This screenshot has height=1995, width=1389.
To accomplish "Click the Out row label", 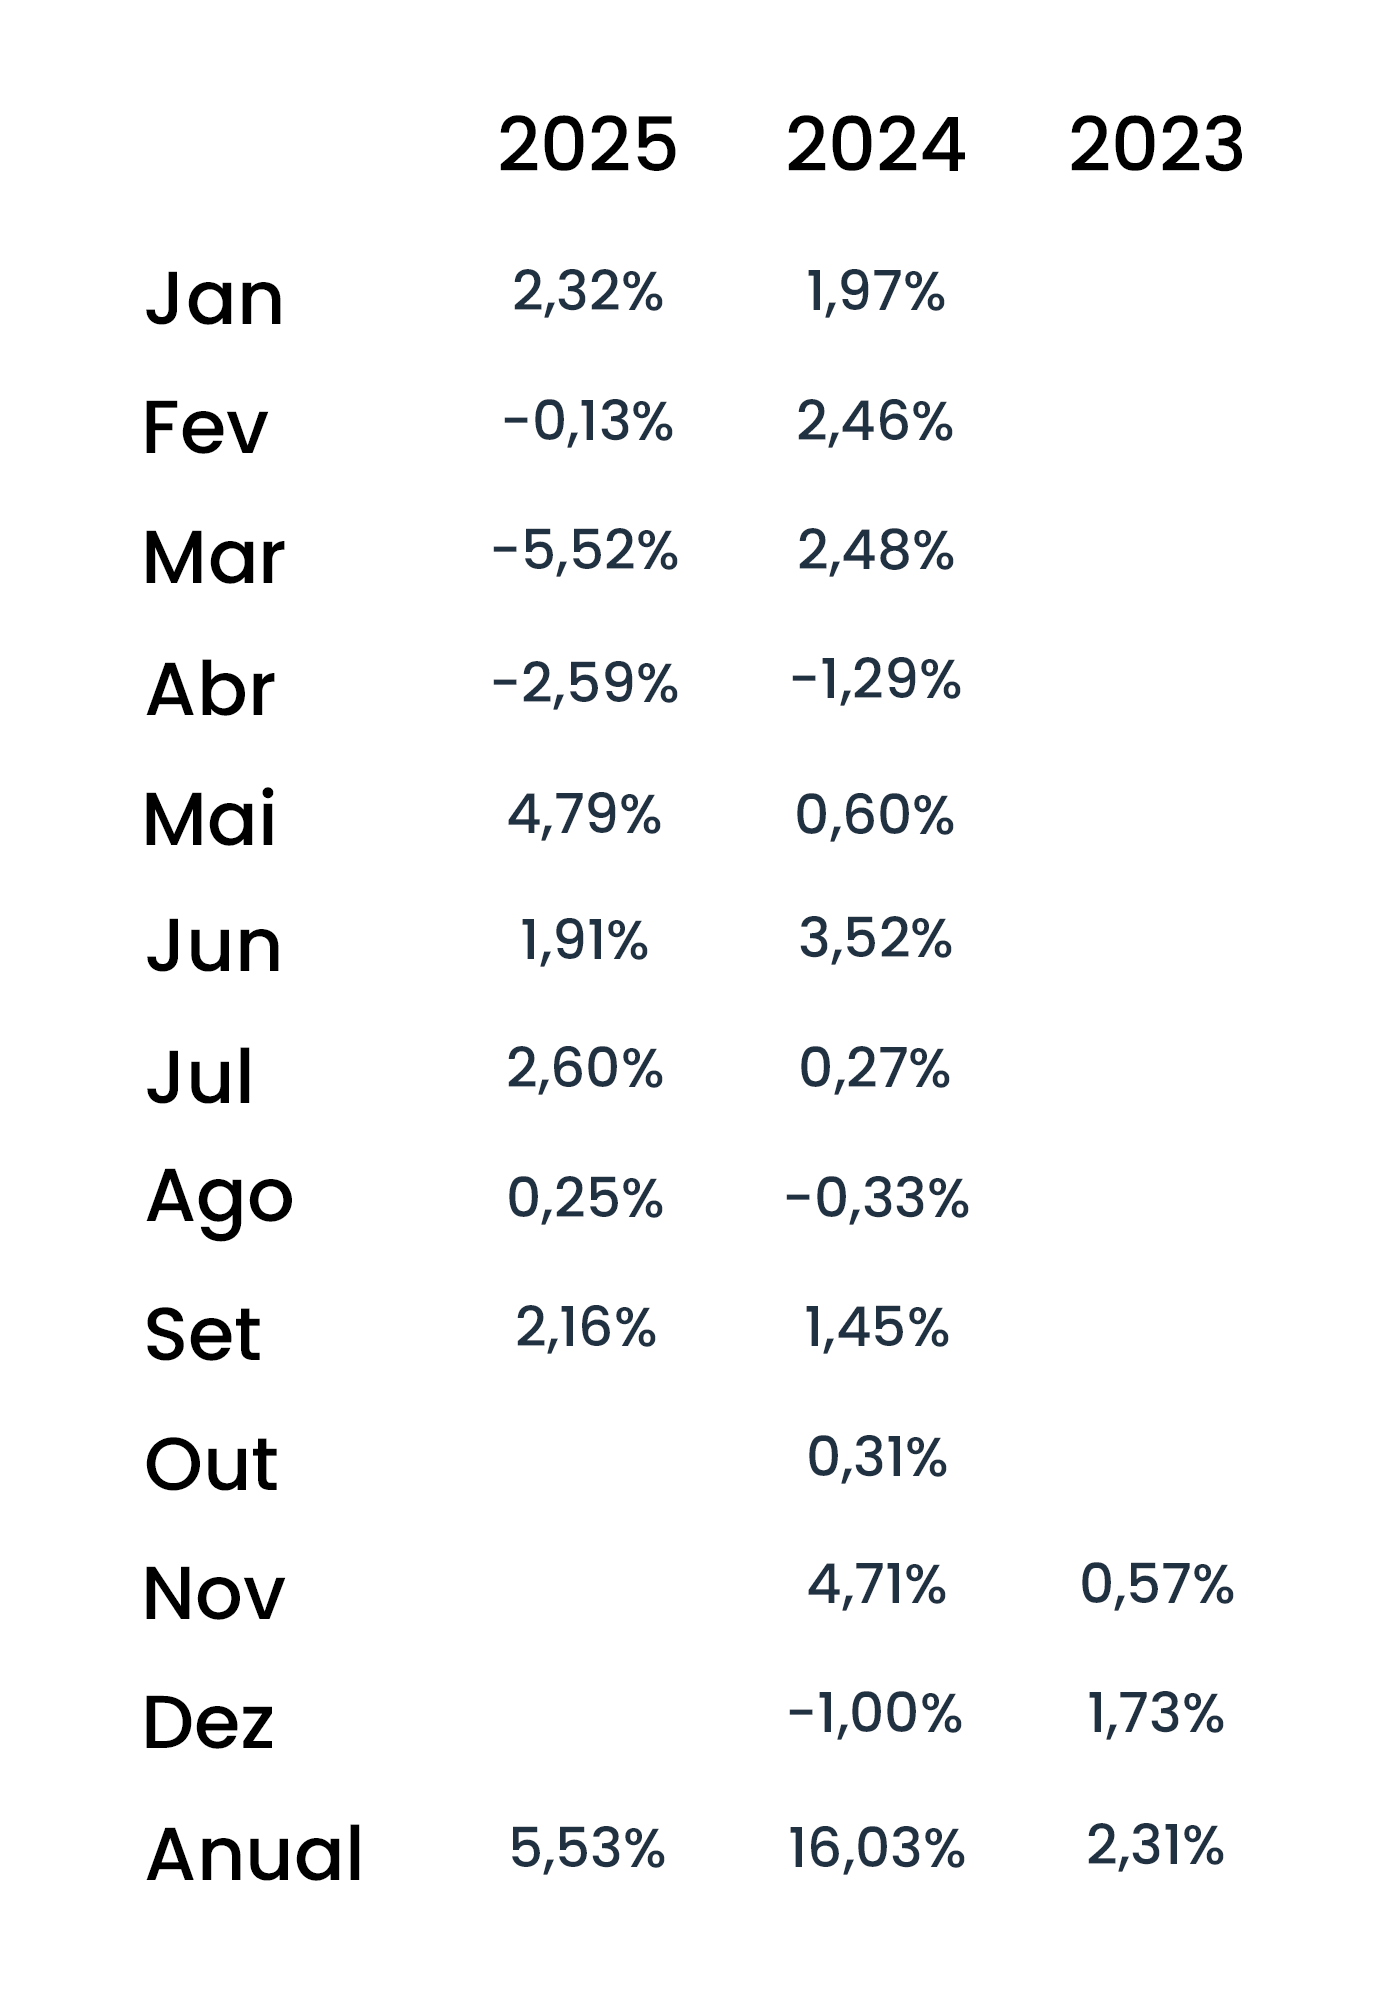I will click(211, 1465).
